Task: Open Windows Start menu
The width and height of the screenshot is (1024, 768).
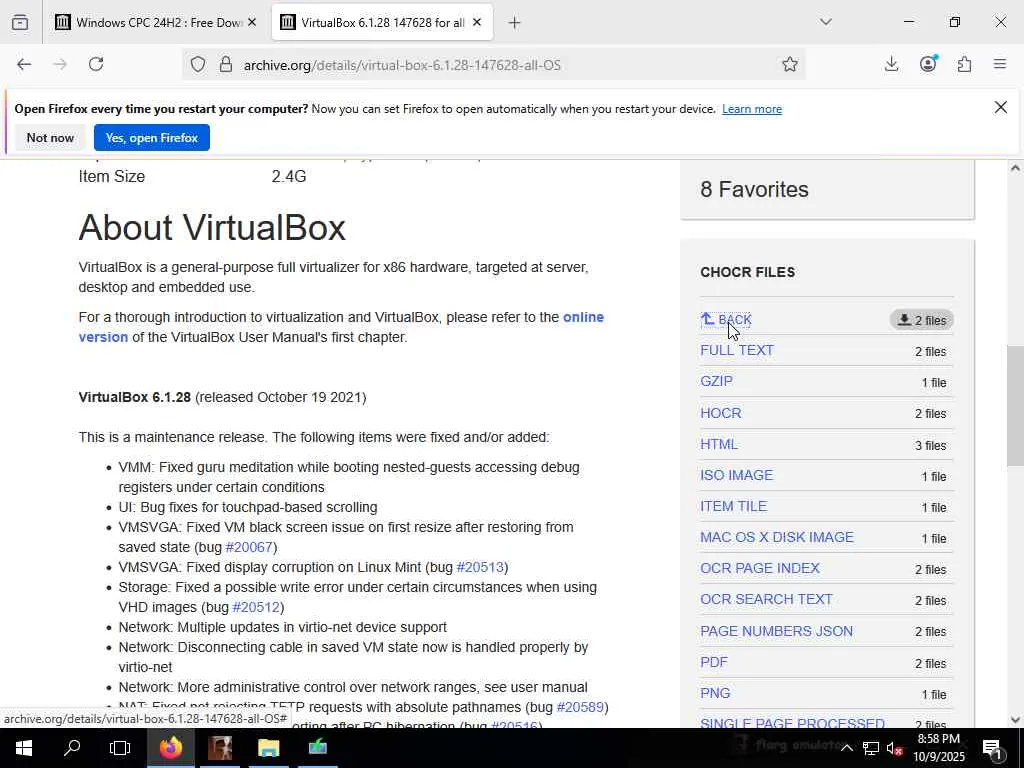Action: tap(24, 748)
